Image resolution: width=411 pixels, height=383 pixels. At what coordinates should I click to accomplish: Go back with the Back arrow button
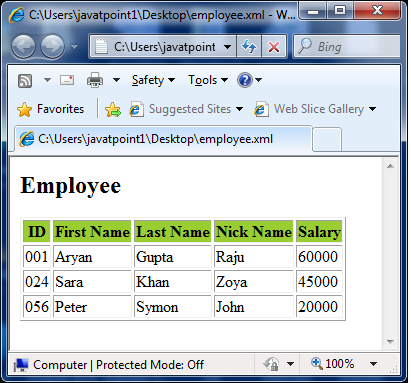coord(23,47)
